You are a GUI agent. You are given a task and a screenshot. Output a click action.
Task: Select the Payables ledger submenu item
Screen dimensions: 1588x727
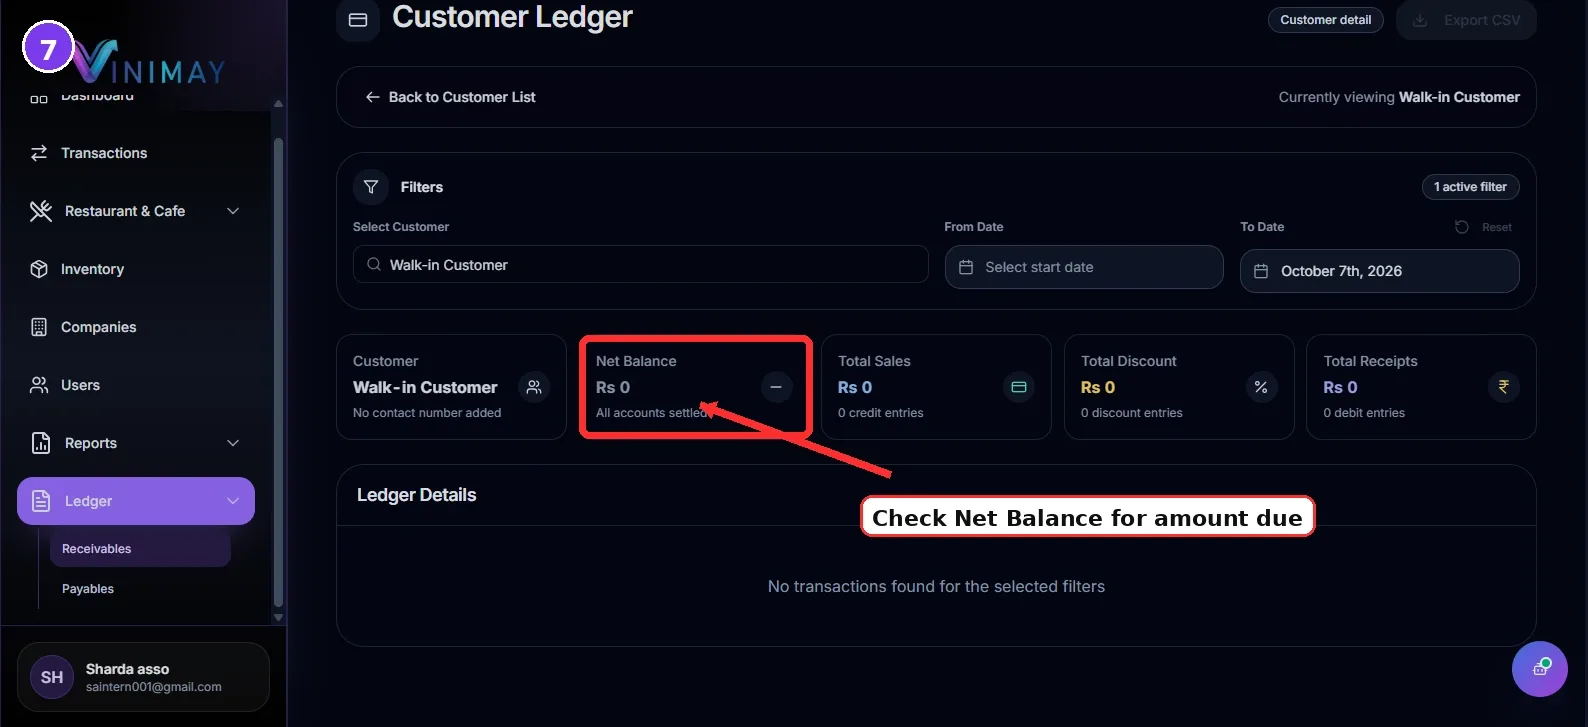pyautogui.click(x=140, y=589)
